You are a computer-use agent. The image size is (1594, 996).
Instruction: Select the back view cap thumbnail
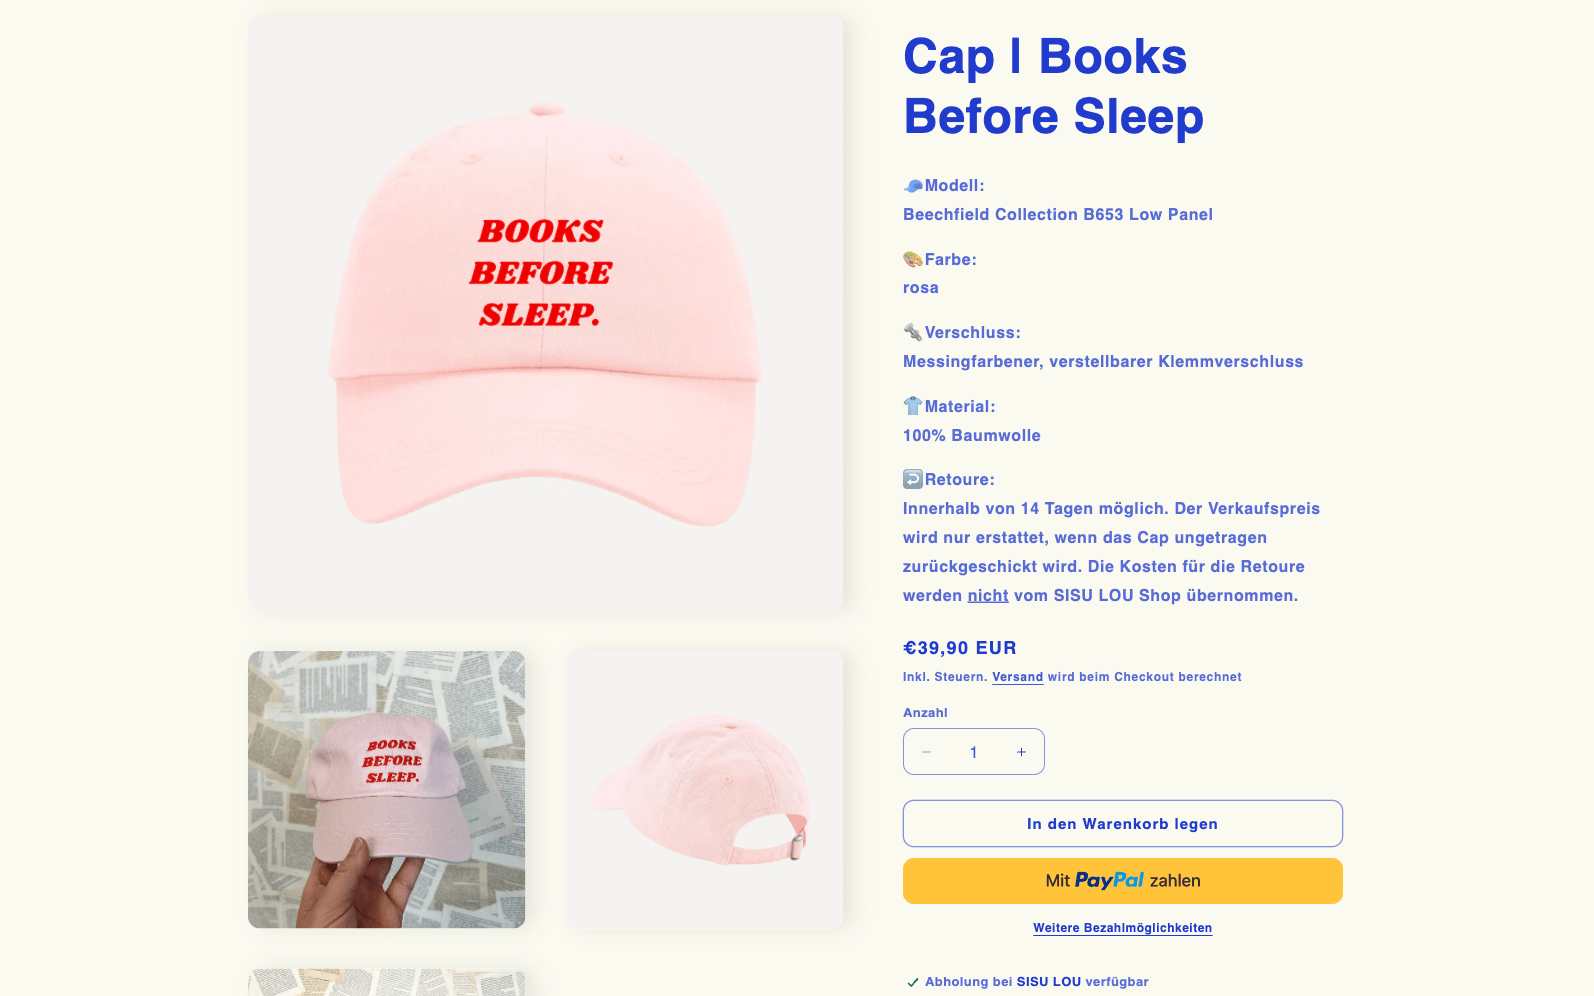point(705,790)
